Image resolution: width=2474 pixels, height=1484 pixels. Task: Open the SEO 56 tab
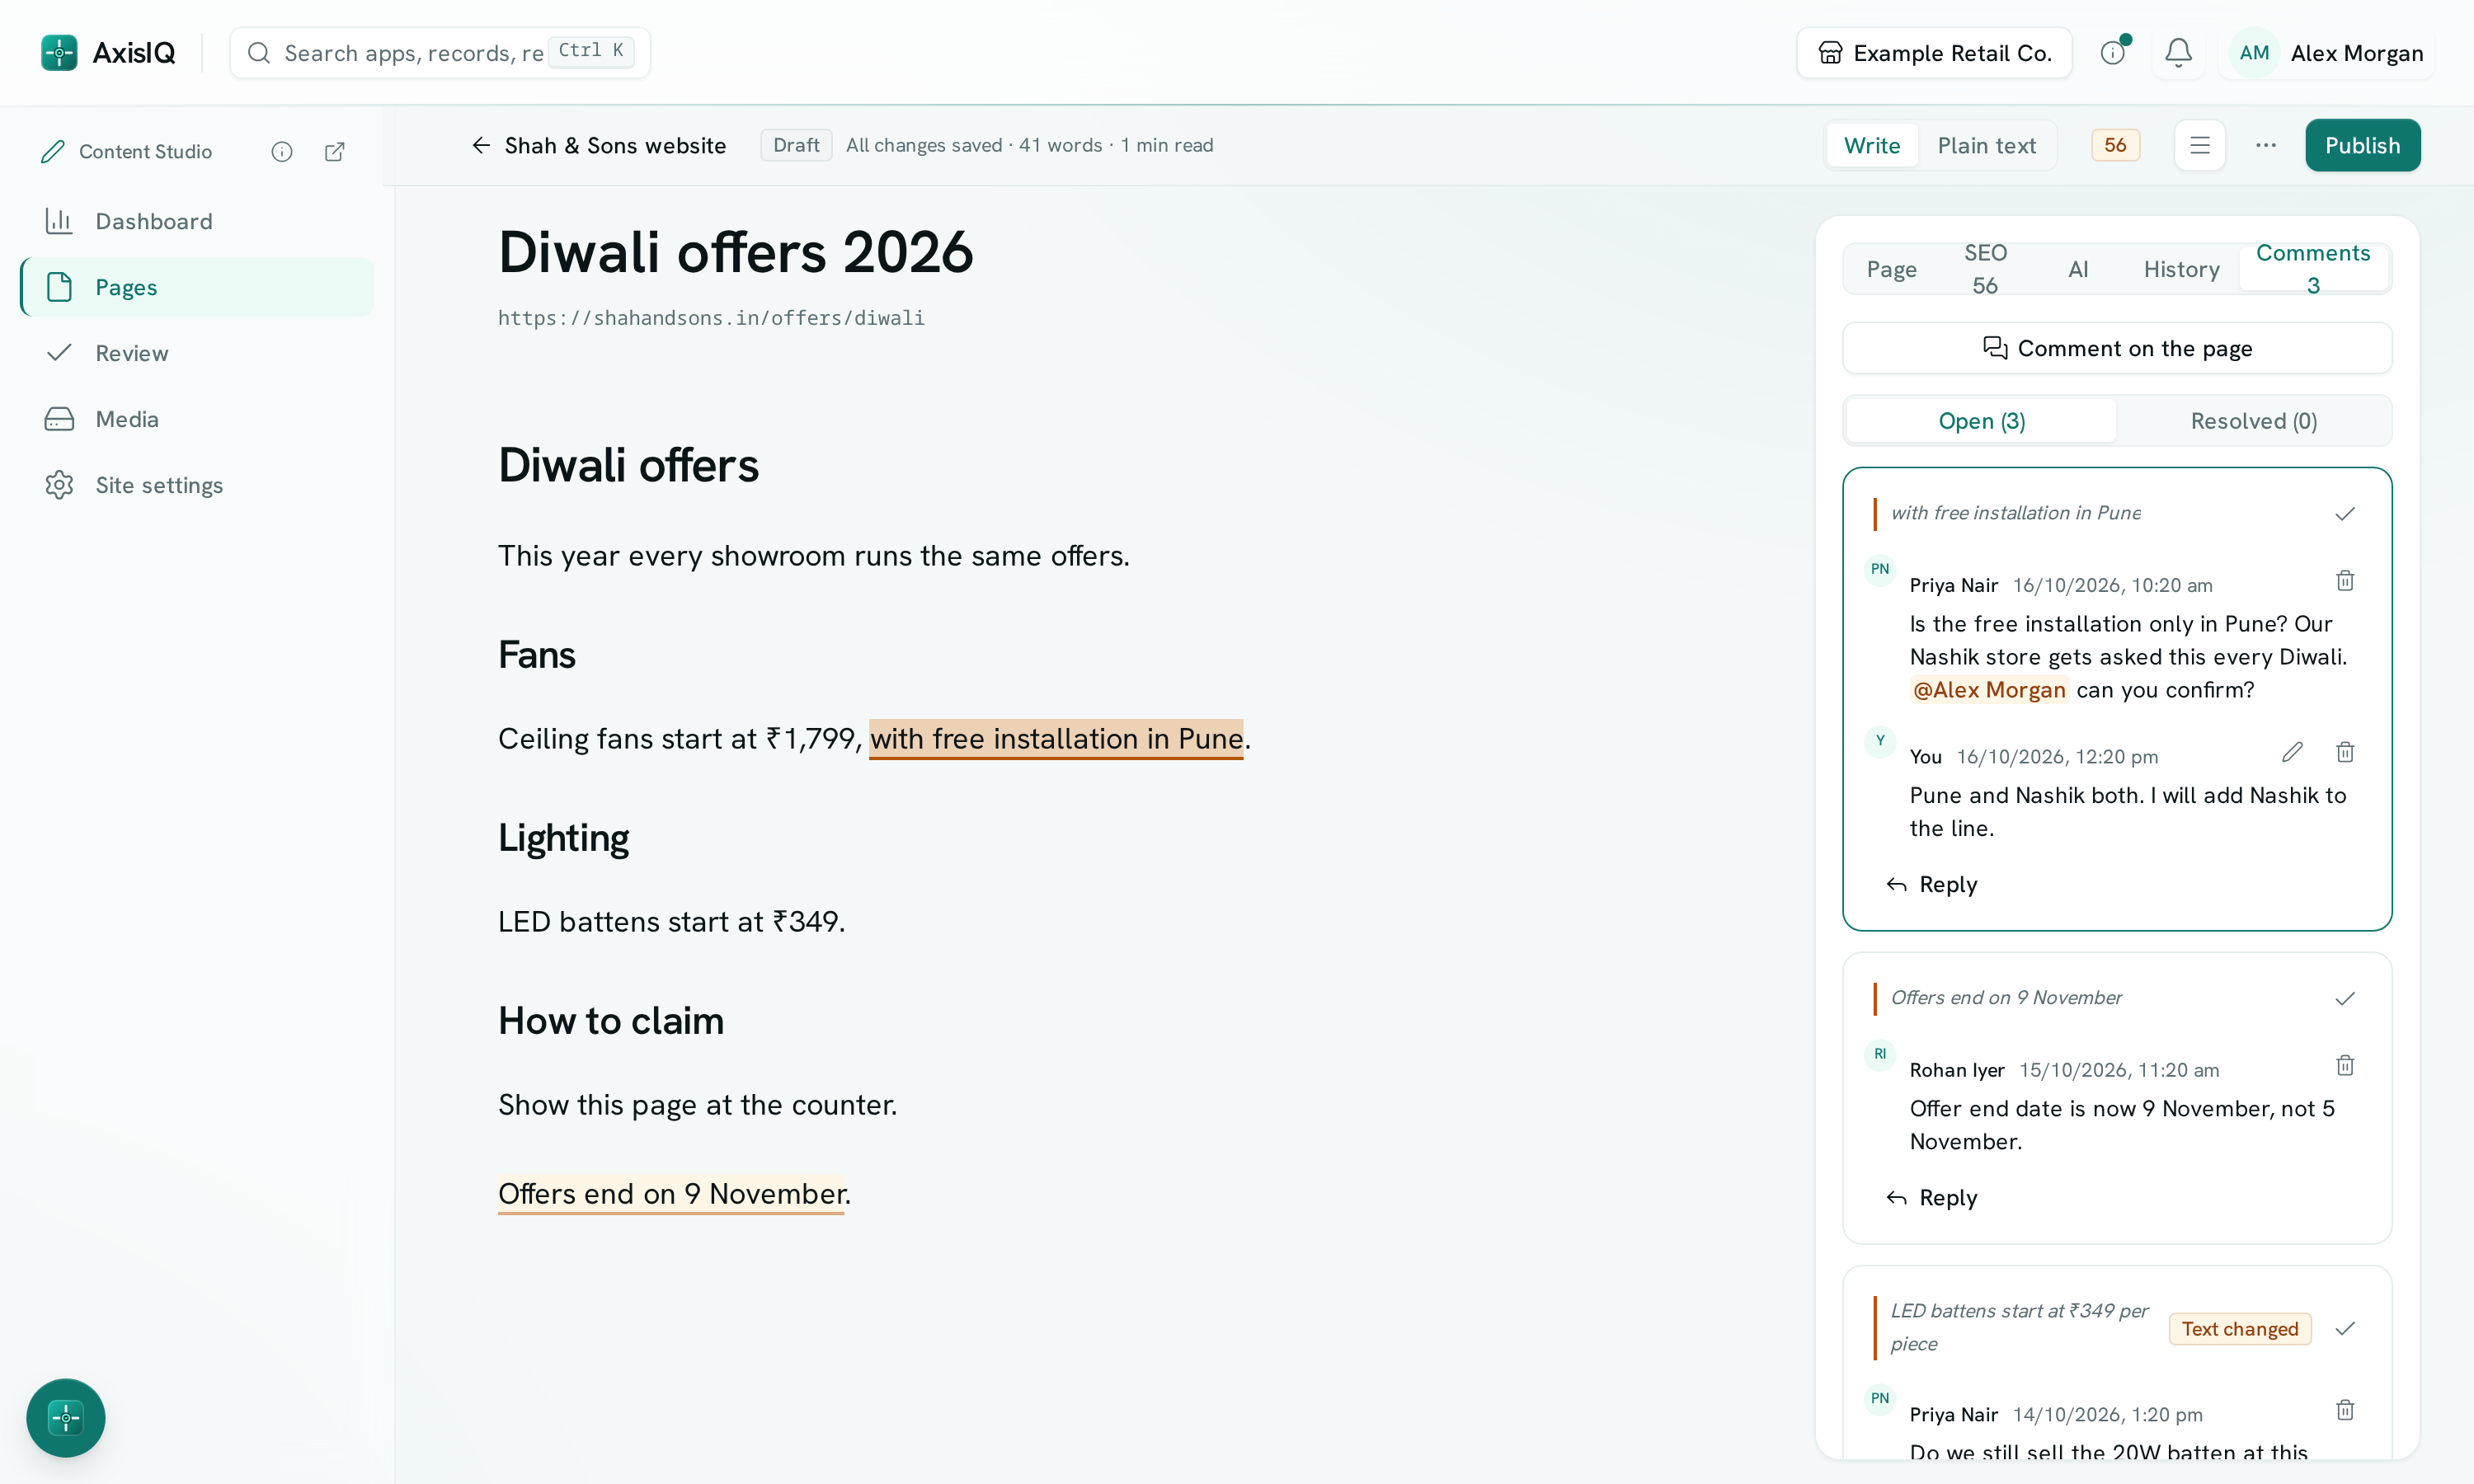[x=1985, y=269]
